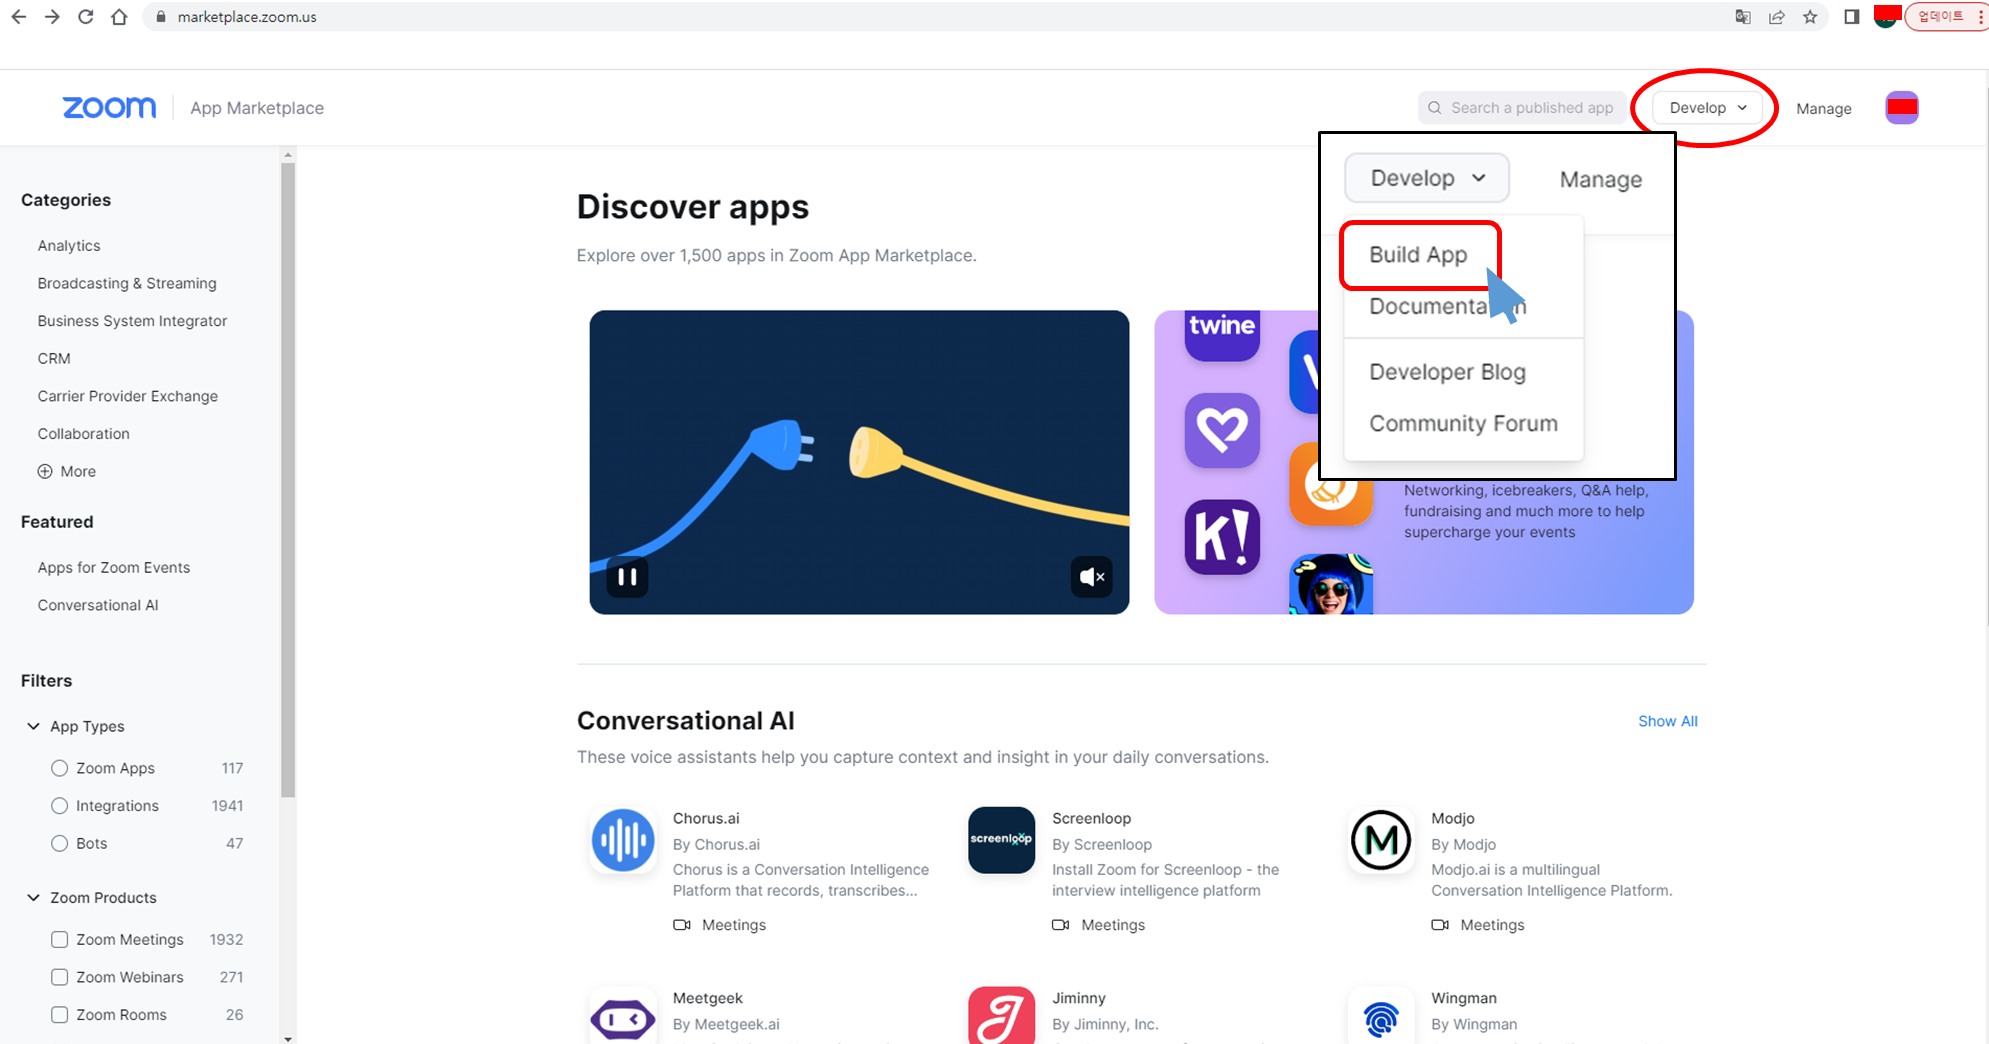Open Business System Integrator category

pos(132,321)
